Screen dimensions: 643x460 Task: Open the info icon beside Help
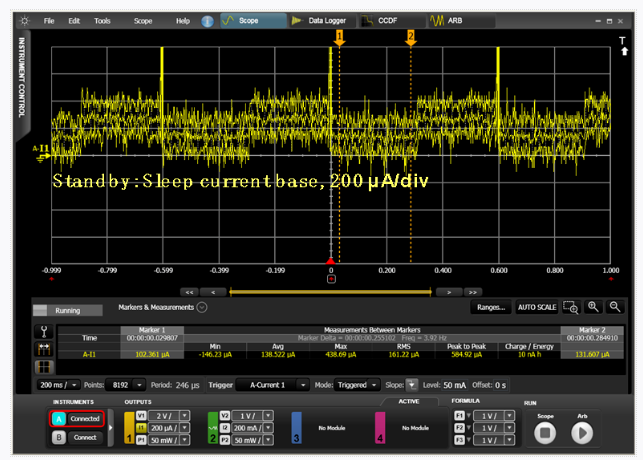point(207,21)
